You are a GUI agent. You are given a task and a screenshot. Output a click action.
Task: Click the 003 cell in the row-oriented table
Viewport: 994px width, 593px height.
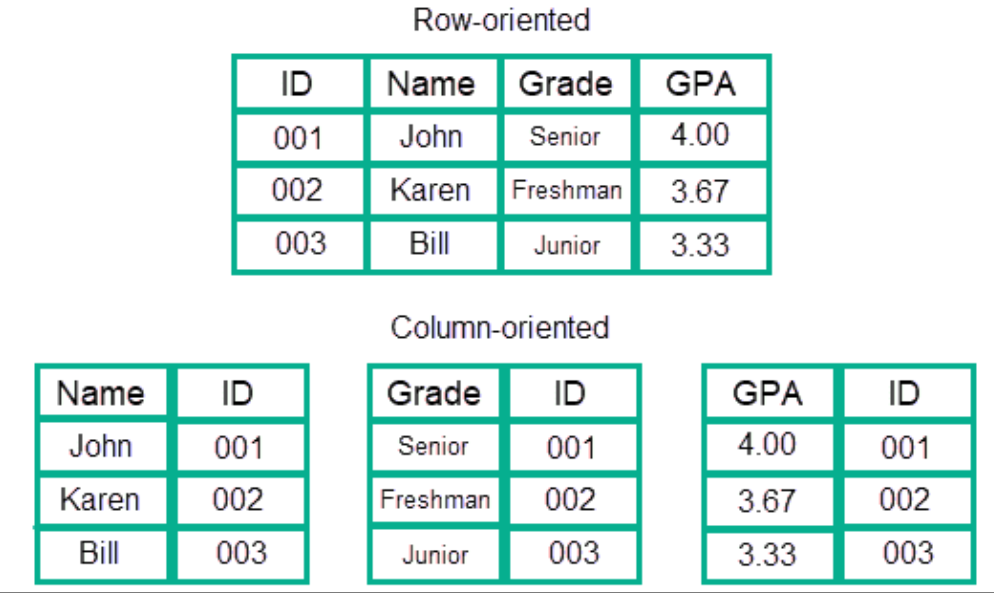pyautogui.click(x=300, y=244)
